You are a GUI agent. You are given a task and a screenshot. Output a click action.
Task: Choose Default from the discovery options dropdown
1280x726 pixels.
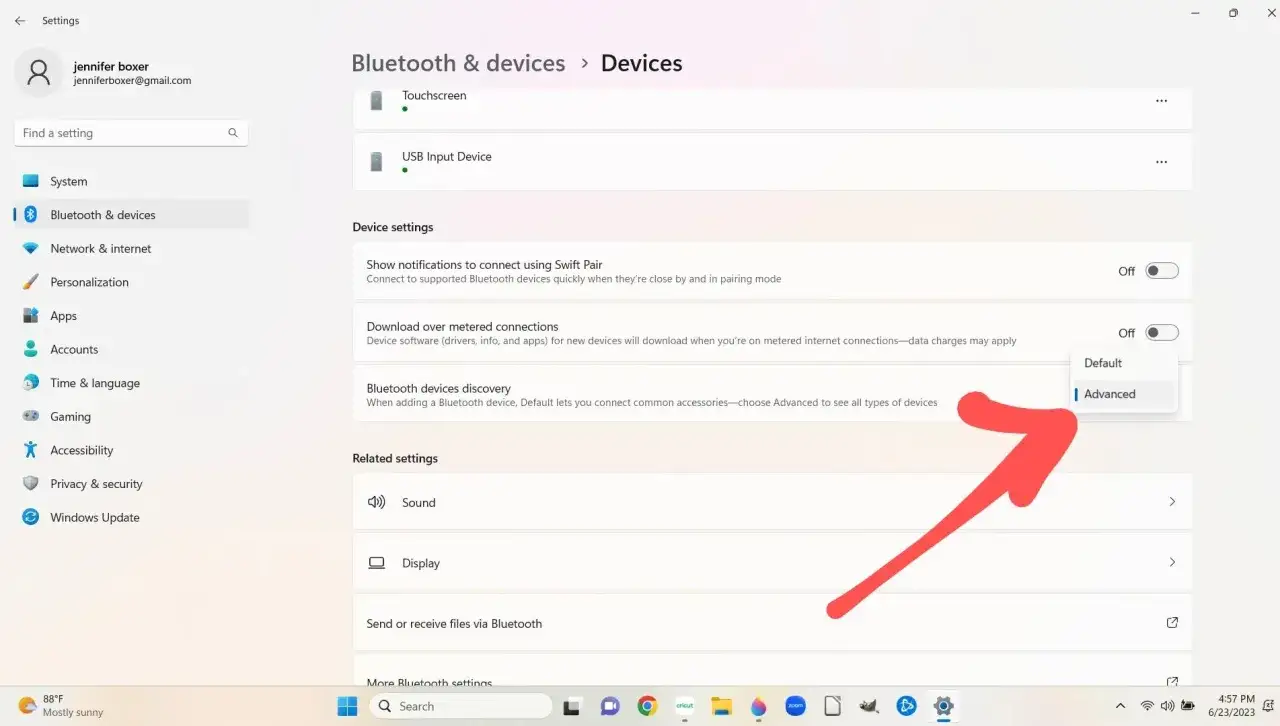[1102, 362]
